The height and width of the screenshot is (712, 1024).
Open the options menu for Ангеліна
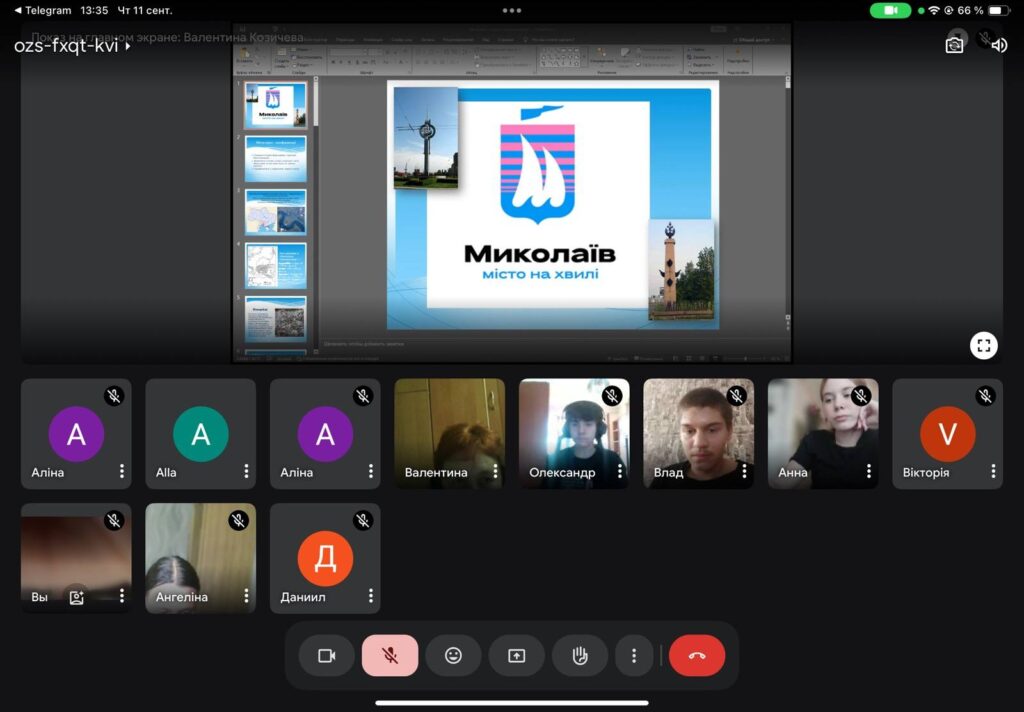(246, 596)
